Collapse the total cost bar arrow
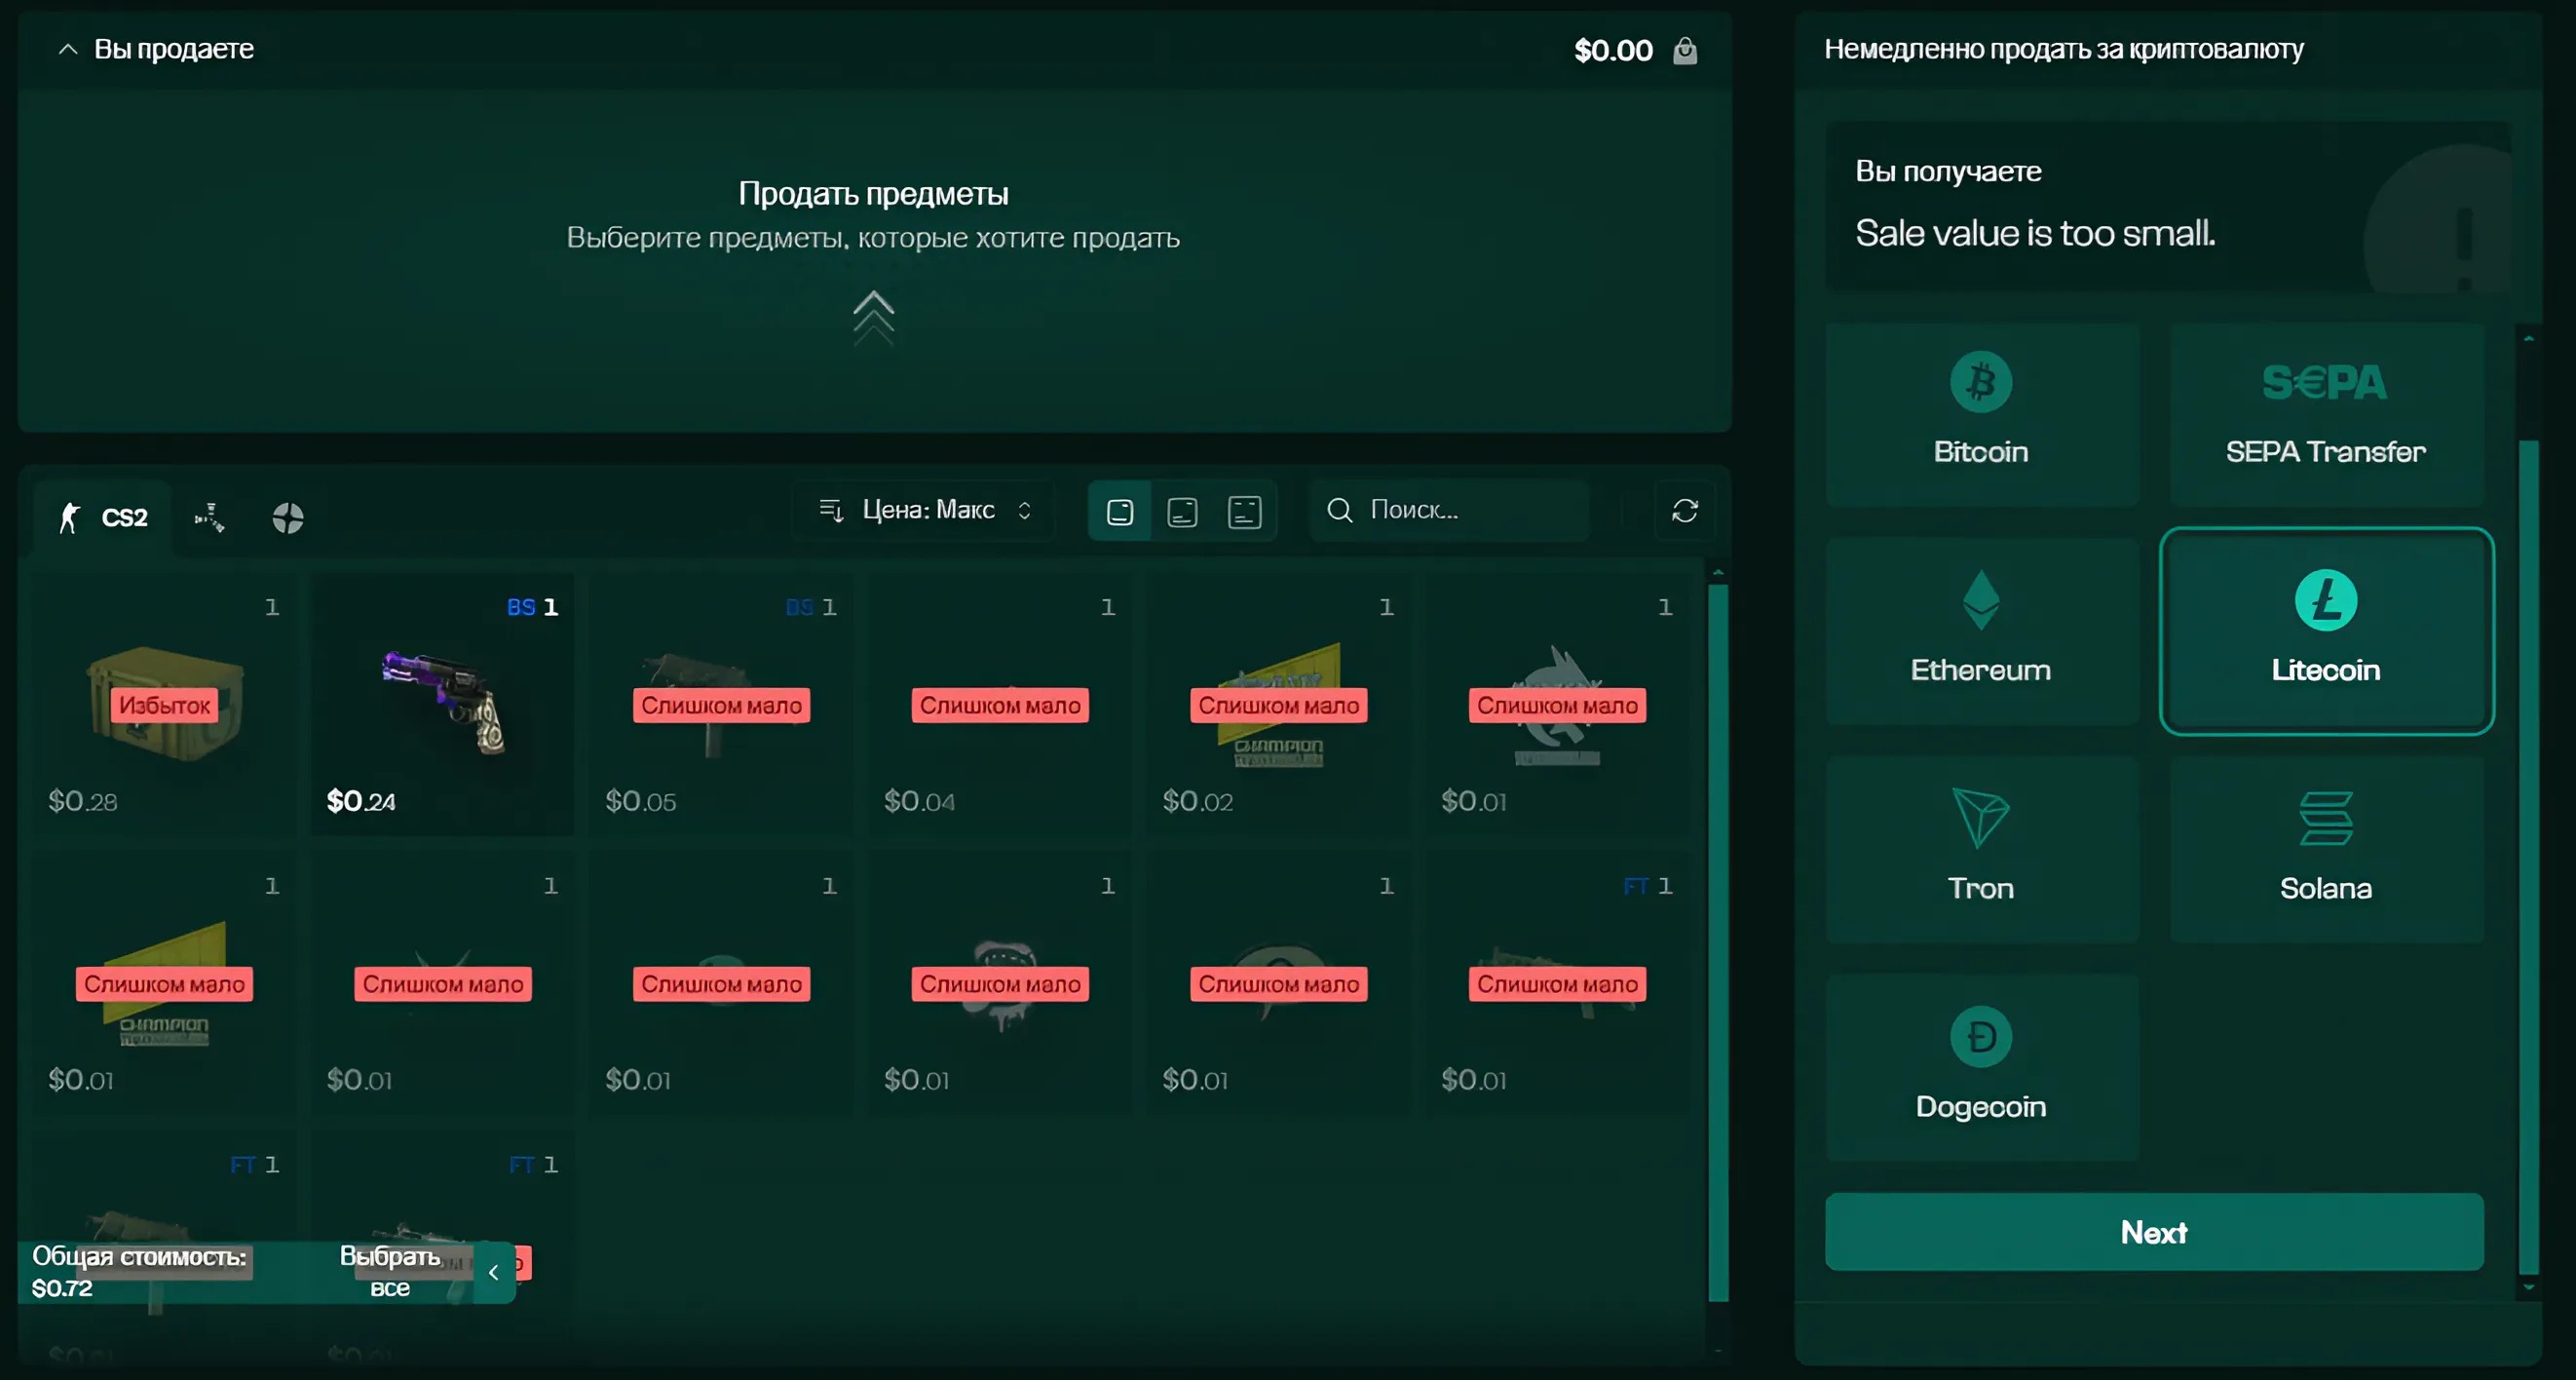Screen dimensions: 2576x1380 coord(493,1272)
